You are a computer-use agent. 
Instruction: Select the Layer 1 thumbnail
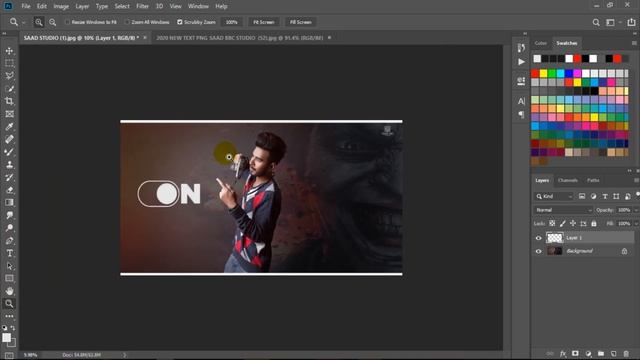coord(554,238)
